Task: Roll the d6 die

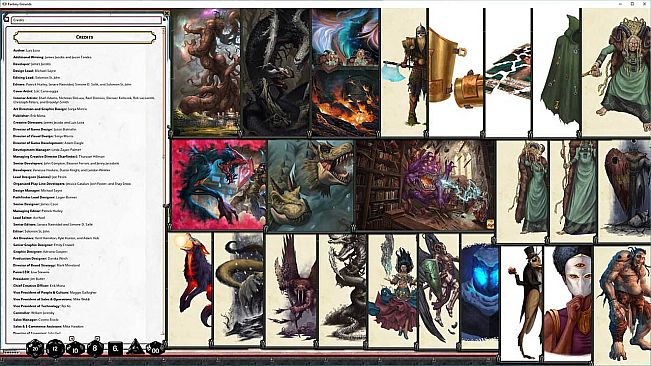Action: pyautogui.click(x=115, y=349)
